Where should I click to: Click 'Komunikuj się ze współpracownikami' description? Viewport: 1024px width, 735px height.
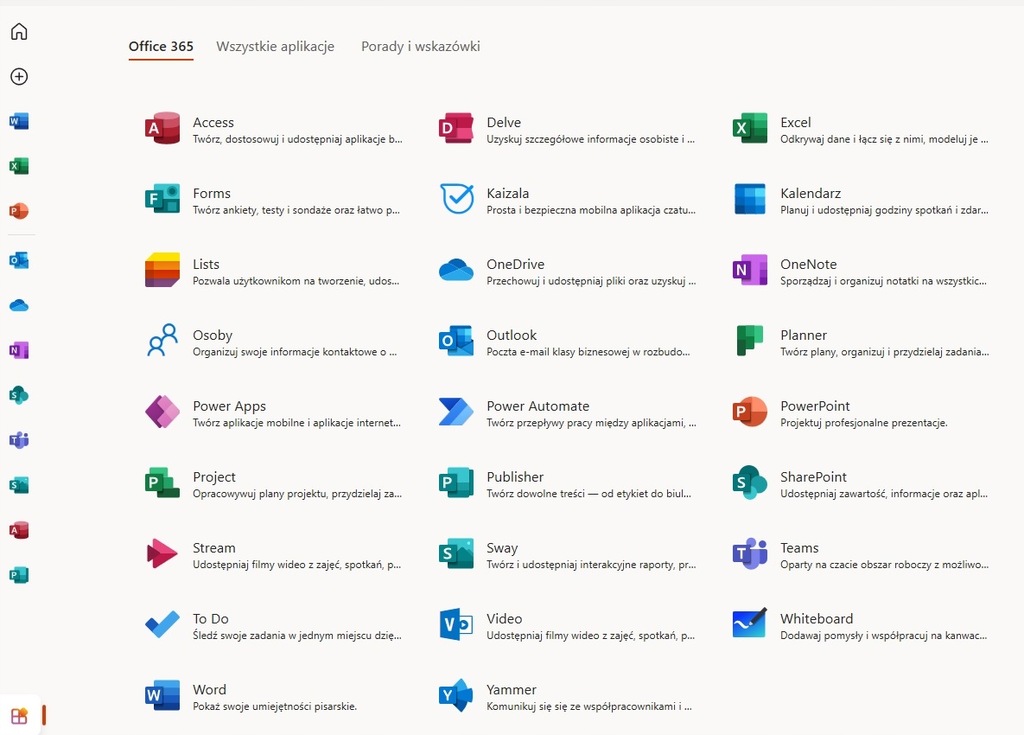(589, 706)
